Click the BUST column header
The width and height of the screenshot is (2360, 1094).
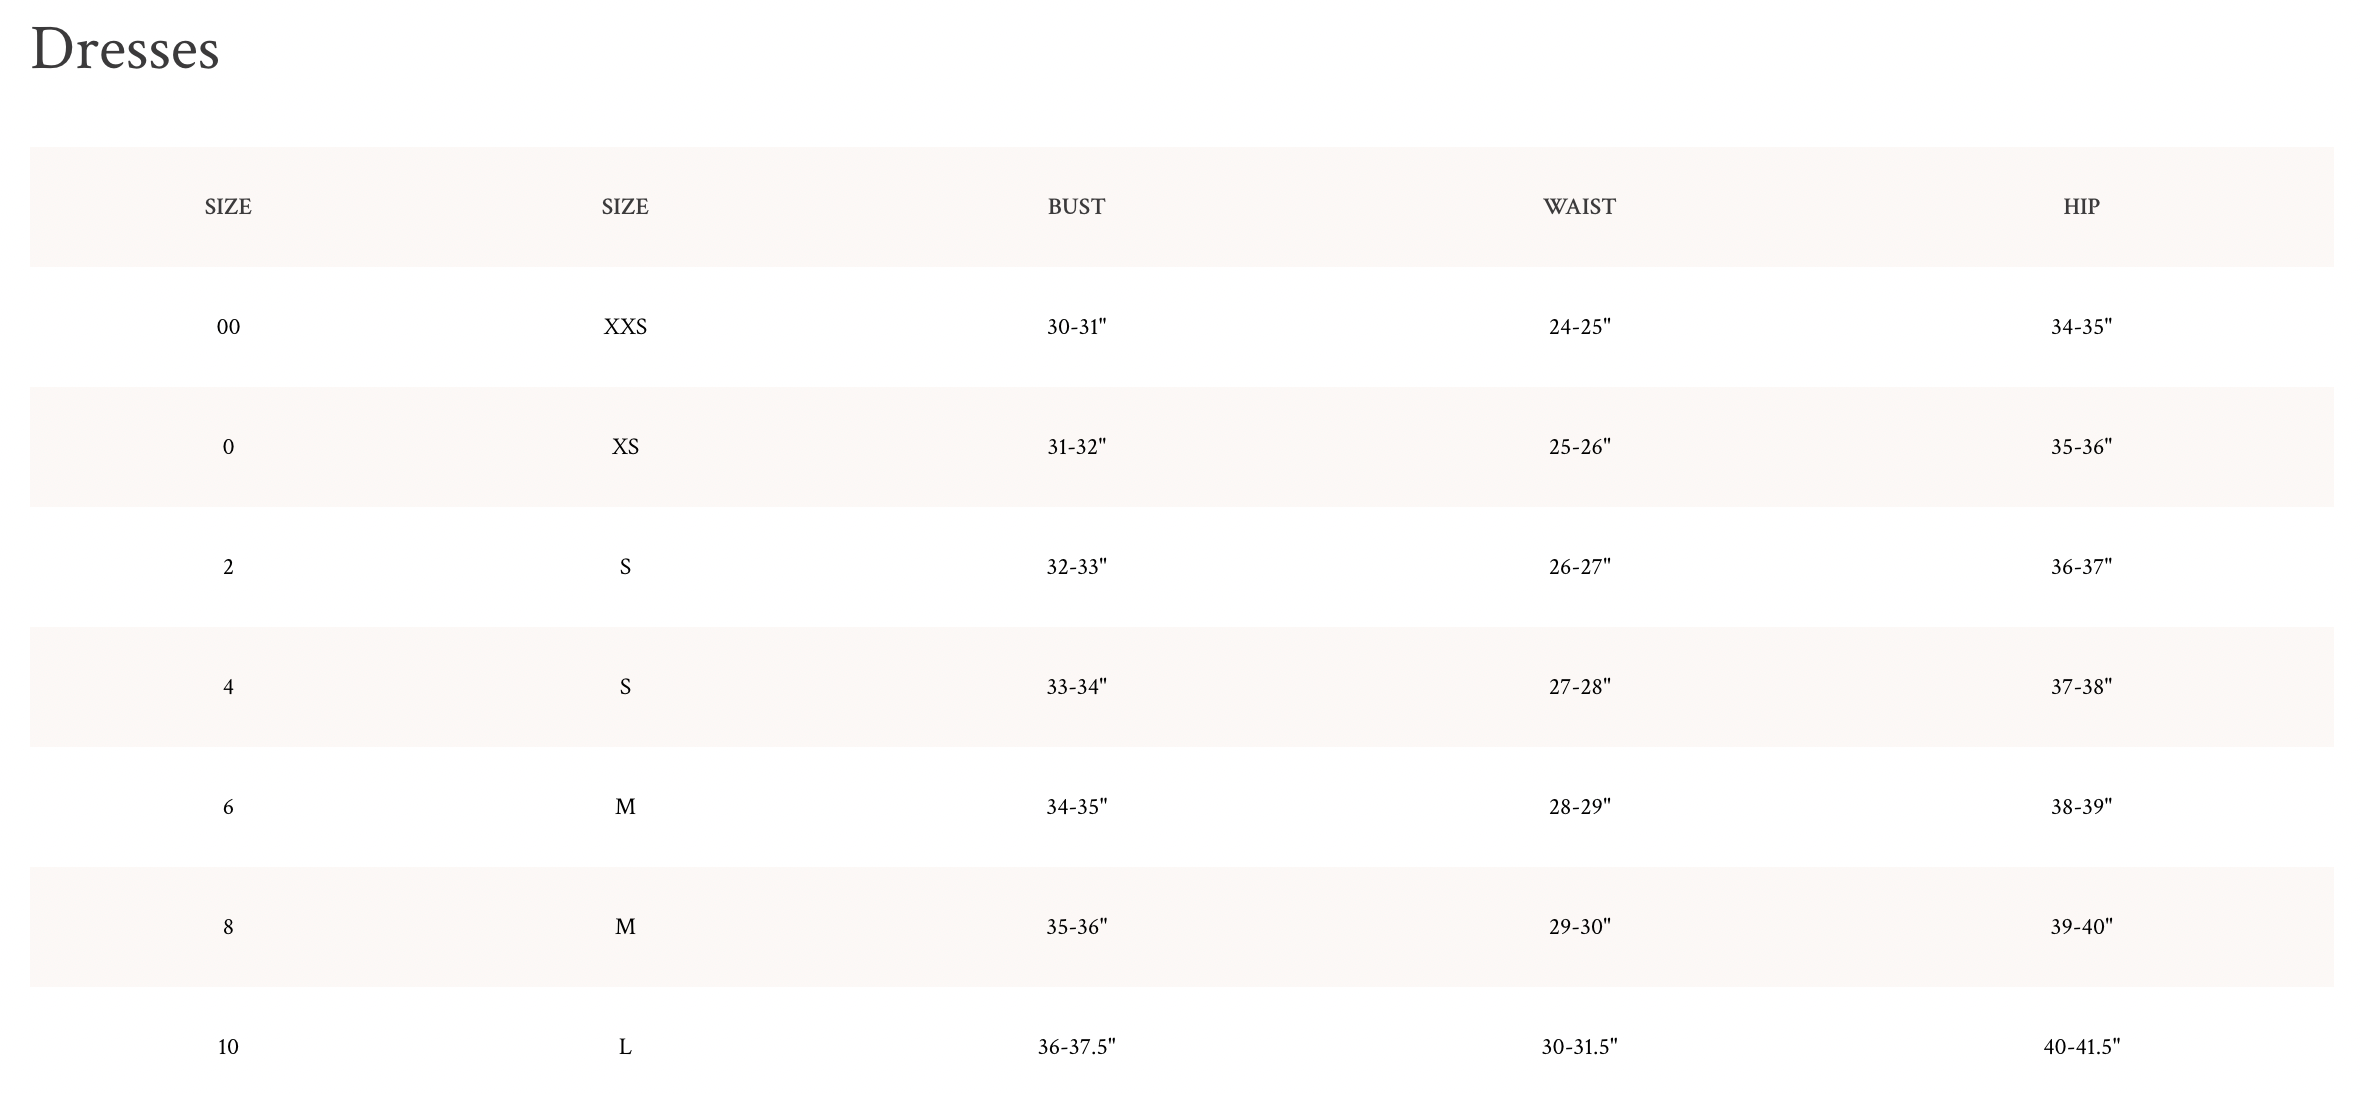click(1076, 207)
